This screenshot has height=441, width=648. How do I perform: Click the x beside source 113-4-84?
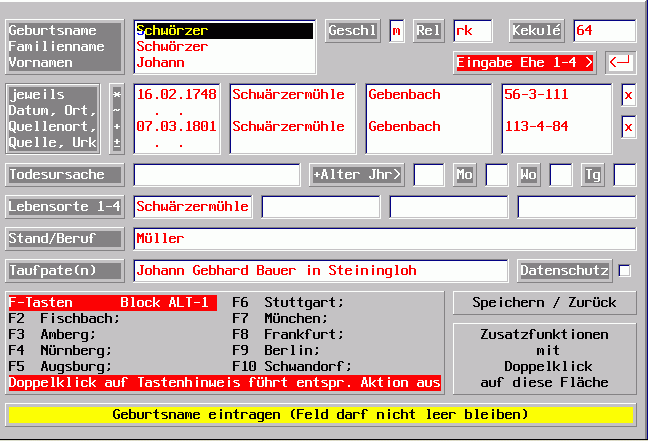[628, 127]
